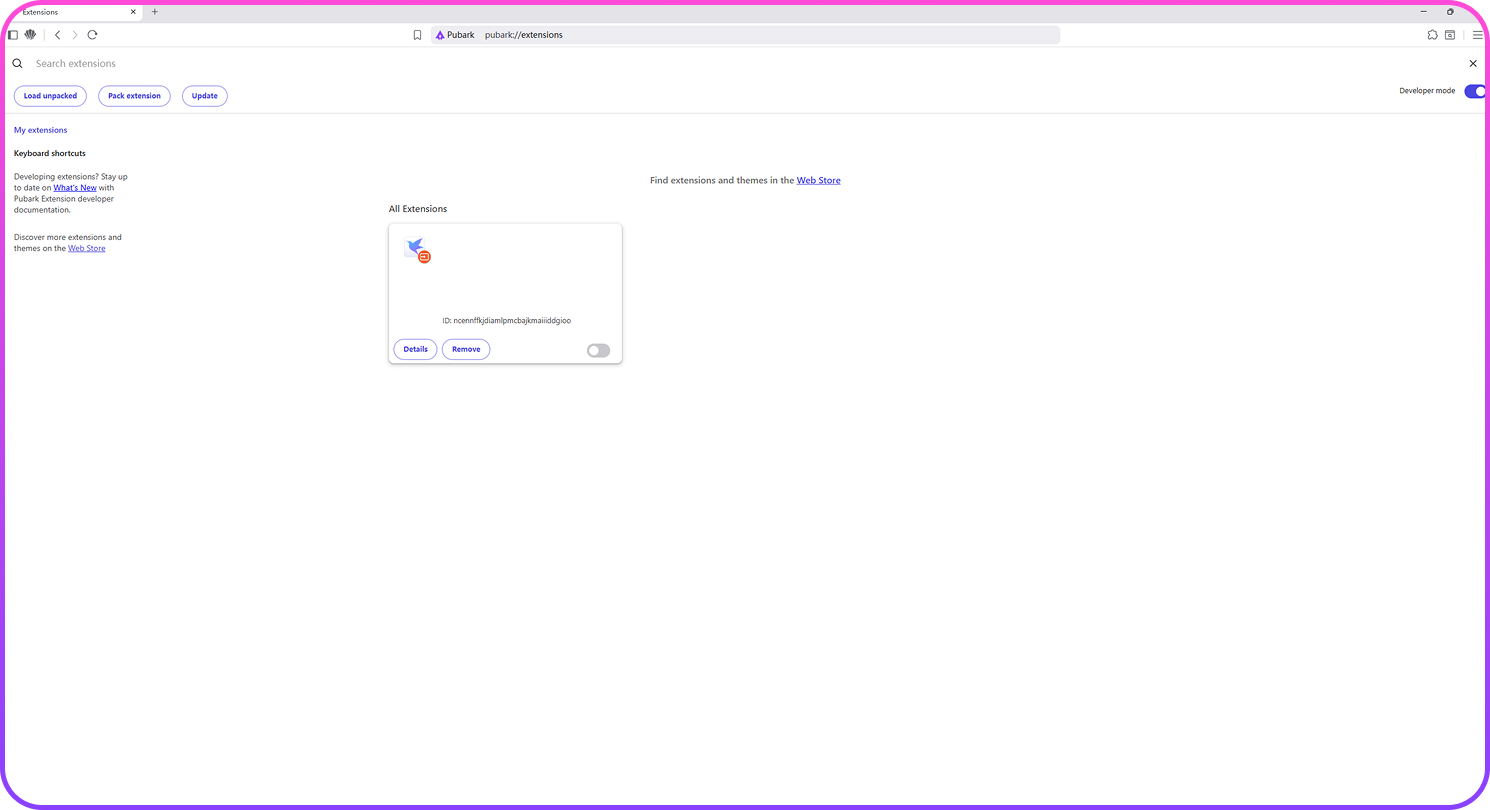Open the What's New link
Image resolution: width=1490 pixels, height=810 pixels.
point(75,188)
